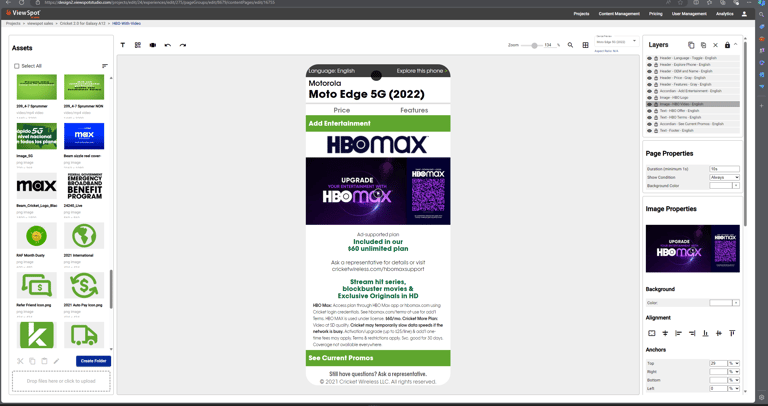This screenshot has width=768, height=406.
Task: Delete the selected layer with X icon
Action: [x=715, y=45]
